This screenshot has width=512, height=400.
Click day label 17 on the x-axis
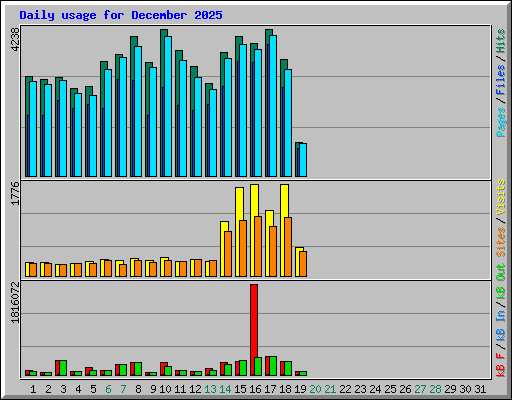coord(270,389)
